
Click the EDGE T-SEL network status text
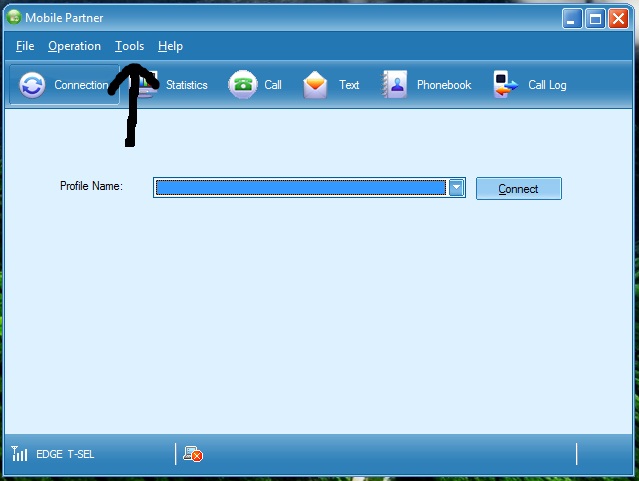pos(65,454)
